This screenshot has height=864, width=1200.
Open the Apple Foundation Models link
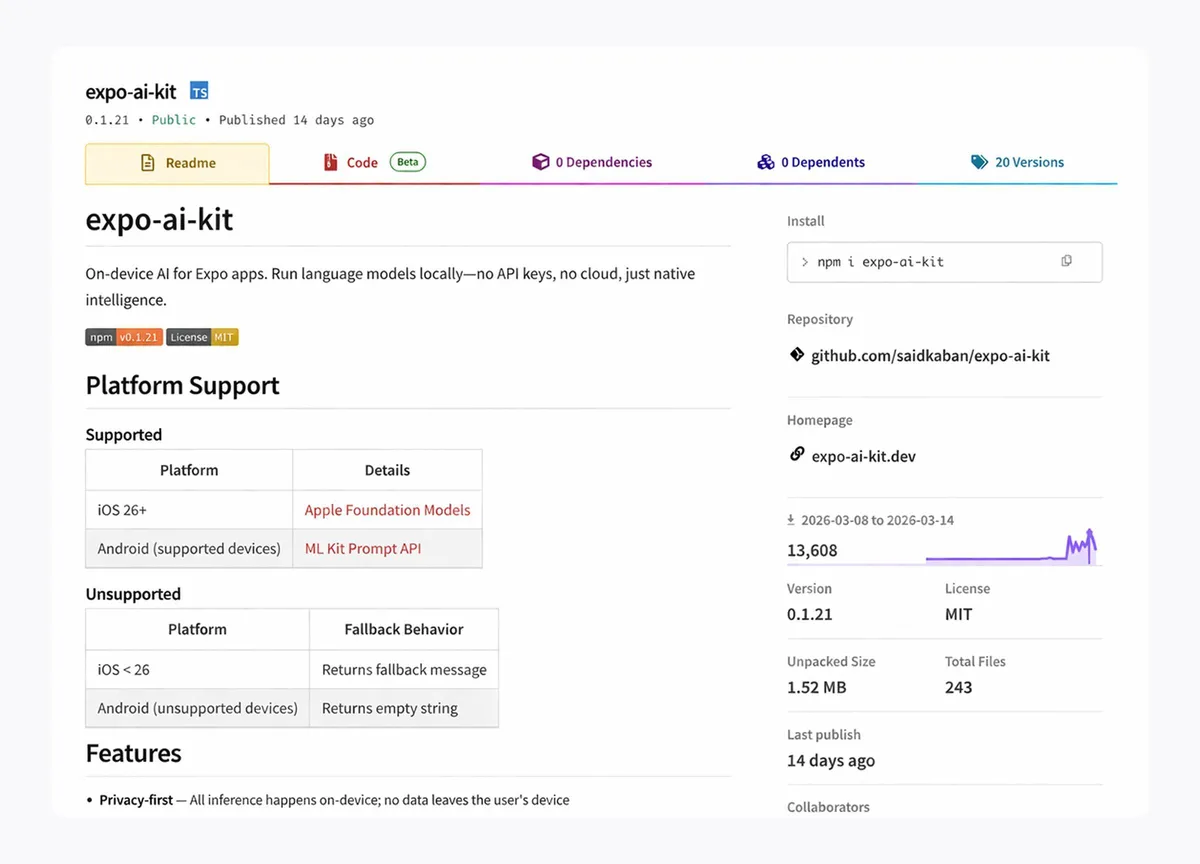point(387,510)
